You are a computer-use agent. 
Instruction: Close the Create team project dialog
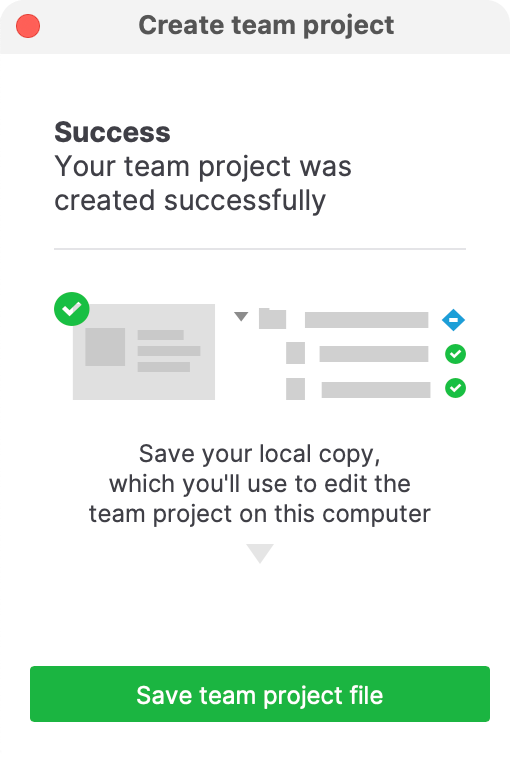pos(28,26)
